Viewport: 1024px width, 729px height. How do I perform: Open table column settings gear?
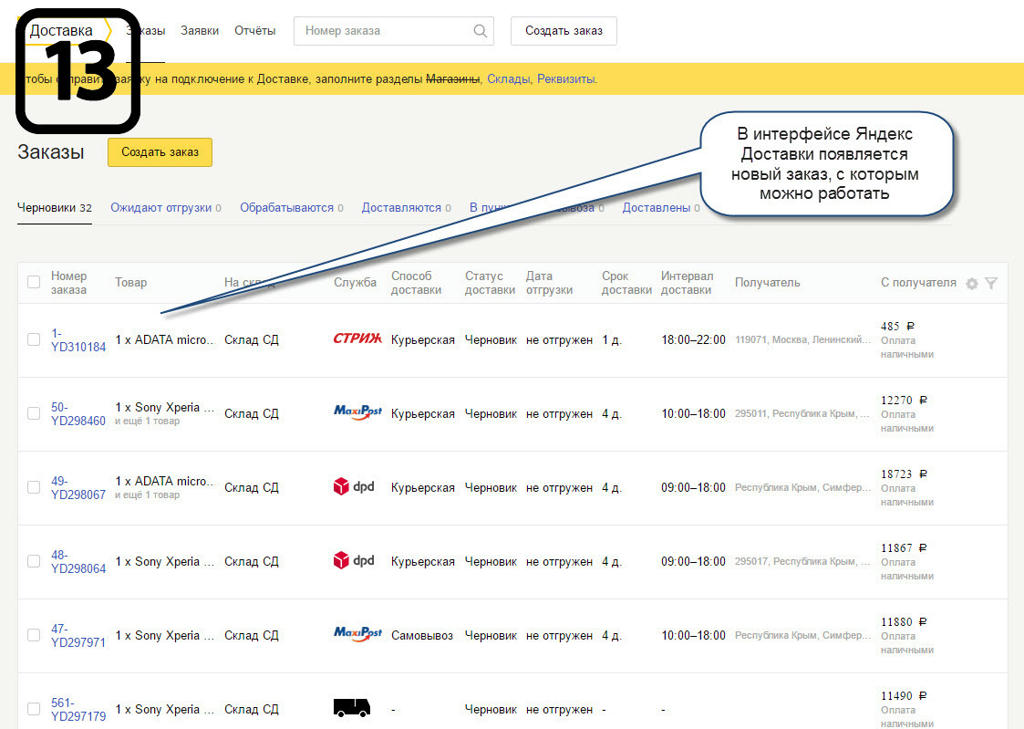point(972,284)
